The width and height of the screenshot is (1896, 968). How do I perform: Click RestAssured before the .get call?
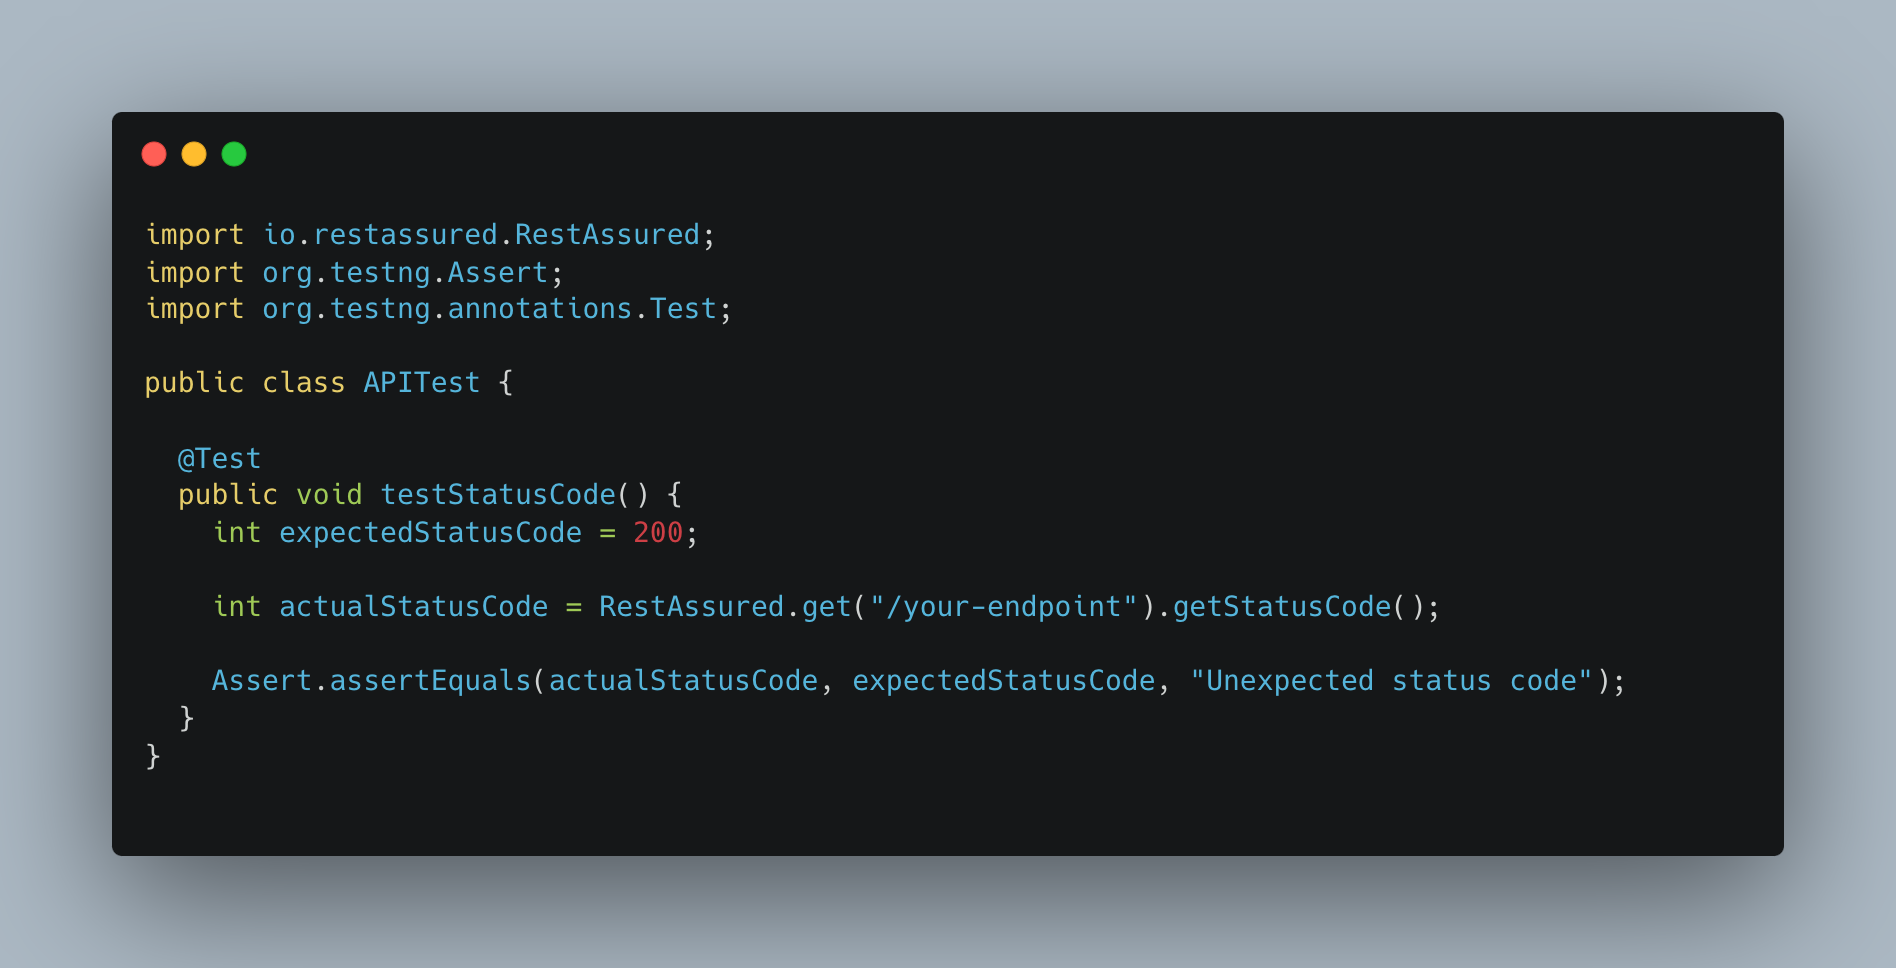(691, 607)
